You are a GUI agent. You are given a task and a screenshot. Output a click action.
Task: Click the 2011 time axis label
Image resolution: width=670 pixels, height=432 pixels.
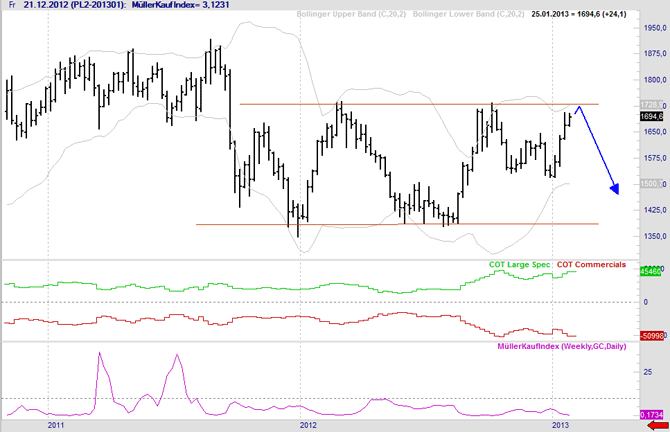[56, 425]
